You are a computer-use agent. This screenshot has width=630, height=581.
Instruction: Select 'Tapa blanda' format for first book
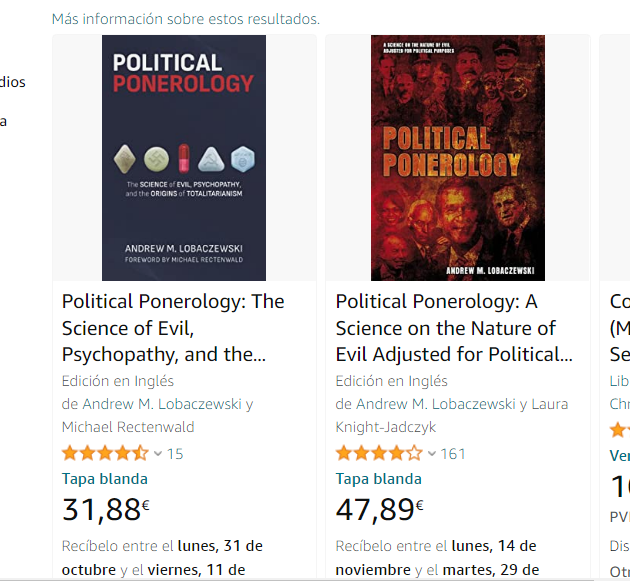105,479
